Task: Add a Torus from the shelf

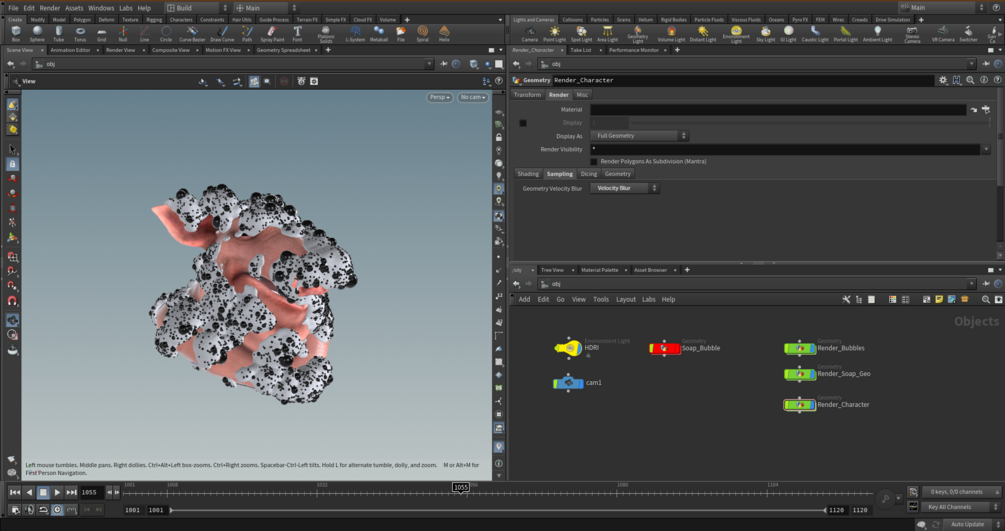Action: tap(80, 33)
